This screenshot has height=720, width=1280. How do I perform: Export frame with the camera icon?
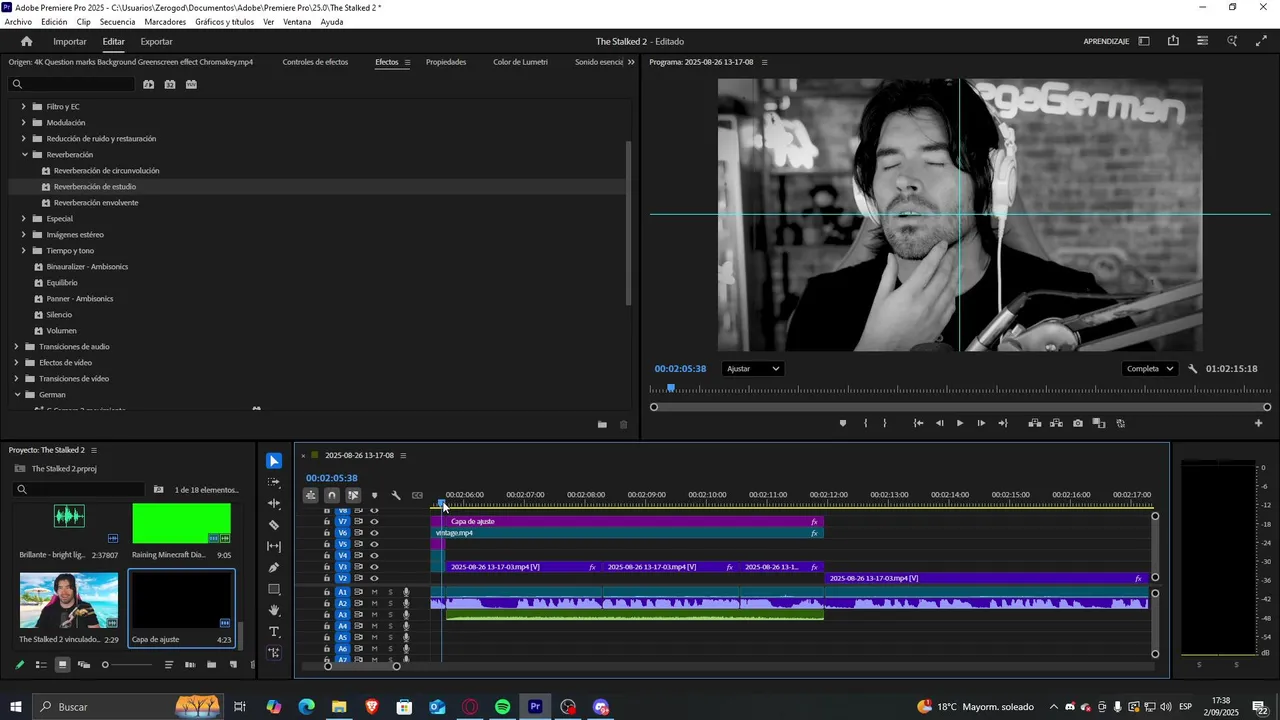point(1077,423)
